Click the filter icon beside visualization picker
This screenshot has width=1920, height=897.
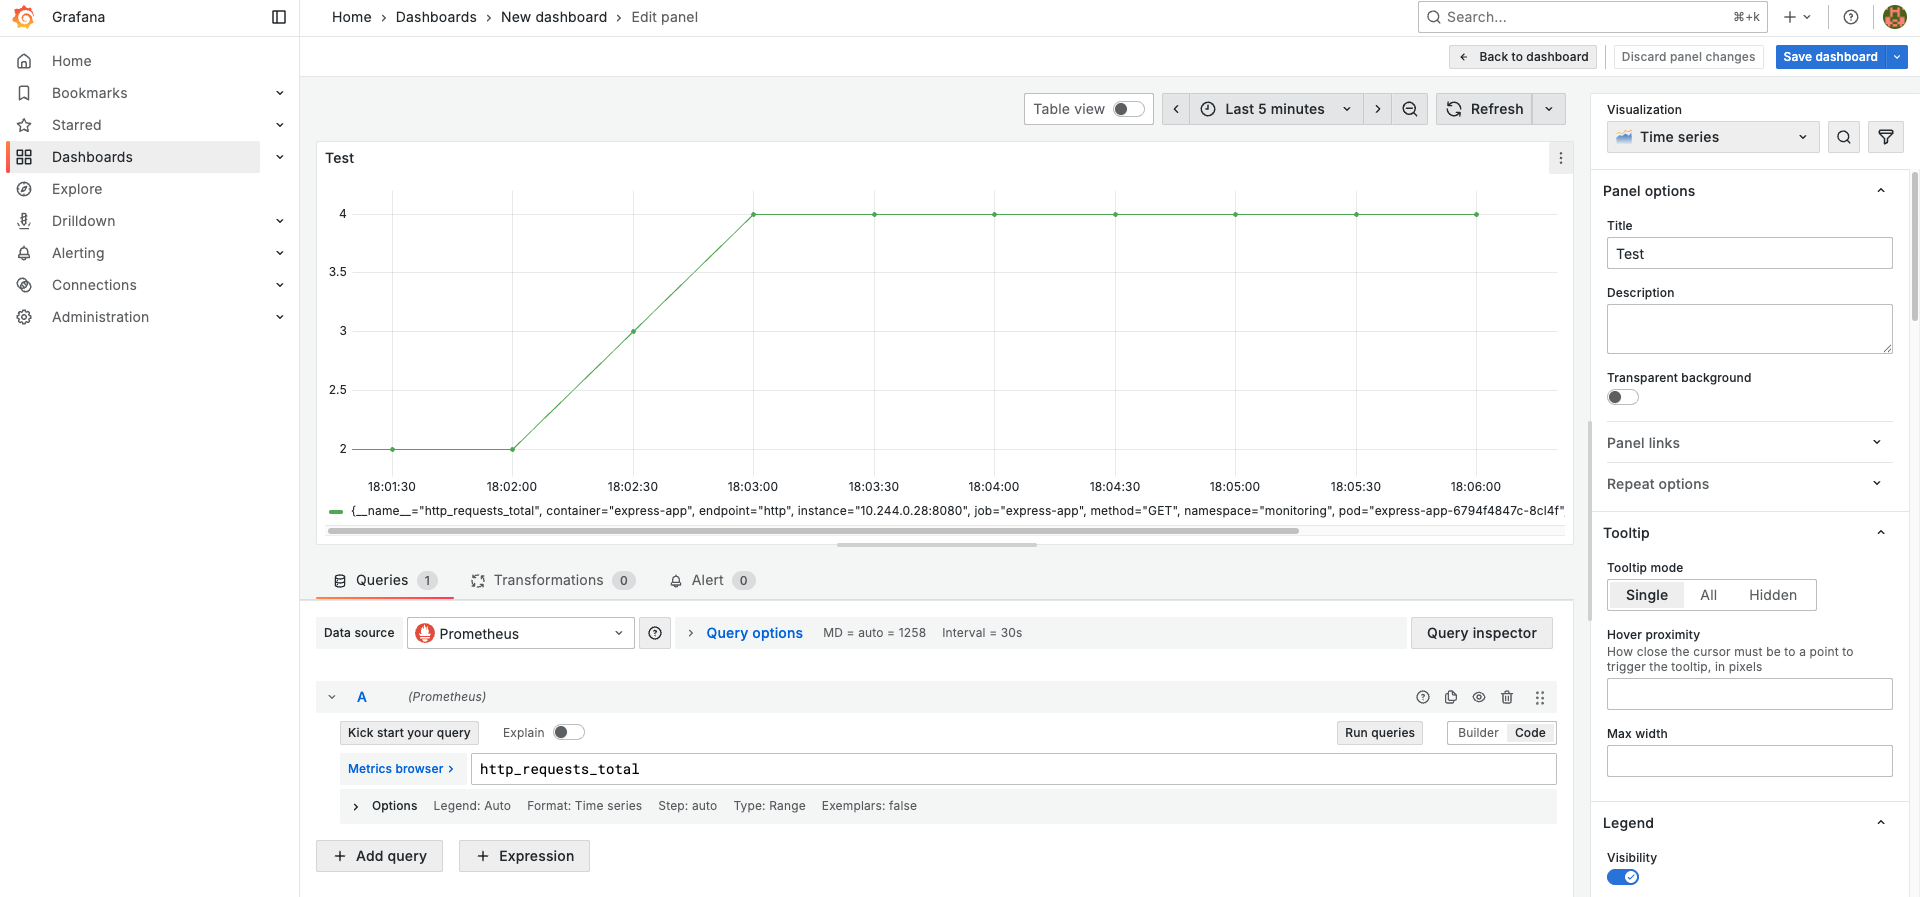coord(1886,137)
